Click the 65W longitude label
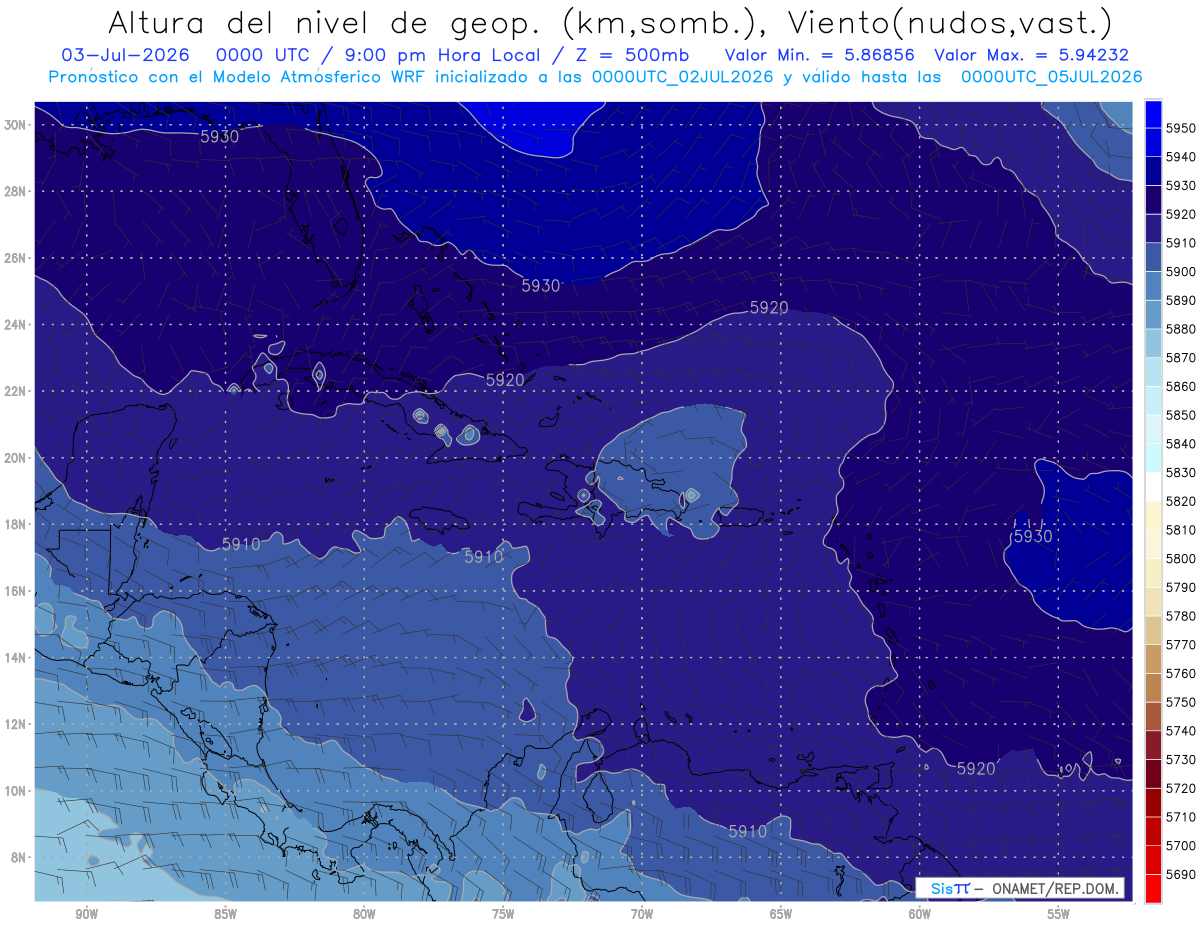 point(781,915)
